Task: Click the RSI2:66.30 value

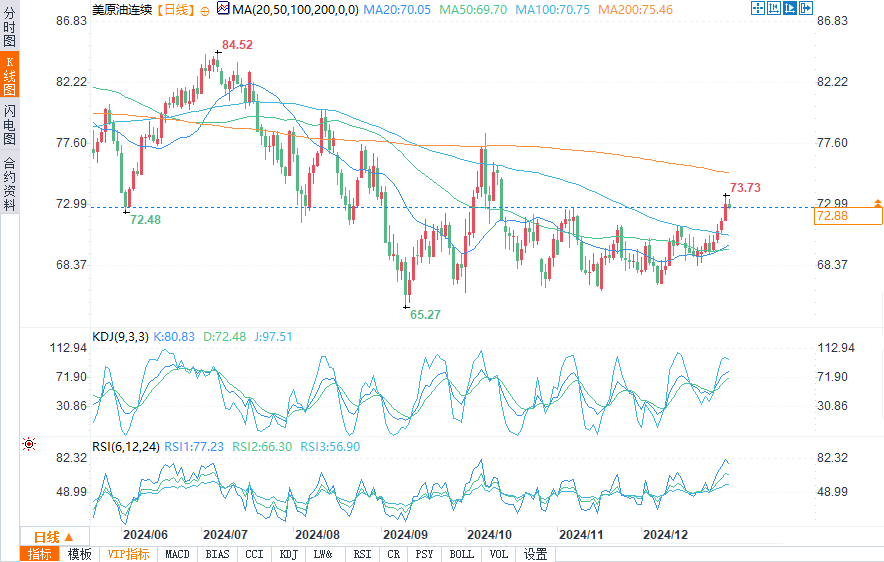Action: point(262,446)
